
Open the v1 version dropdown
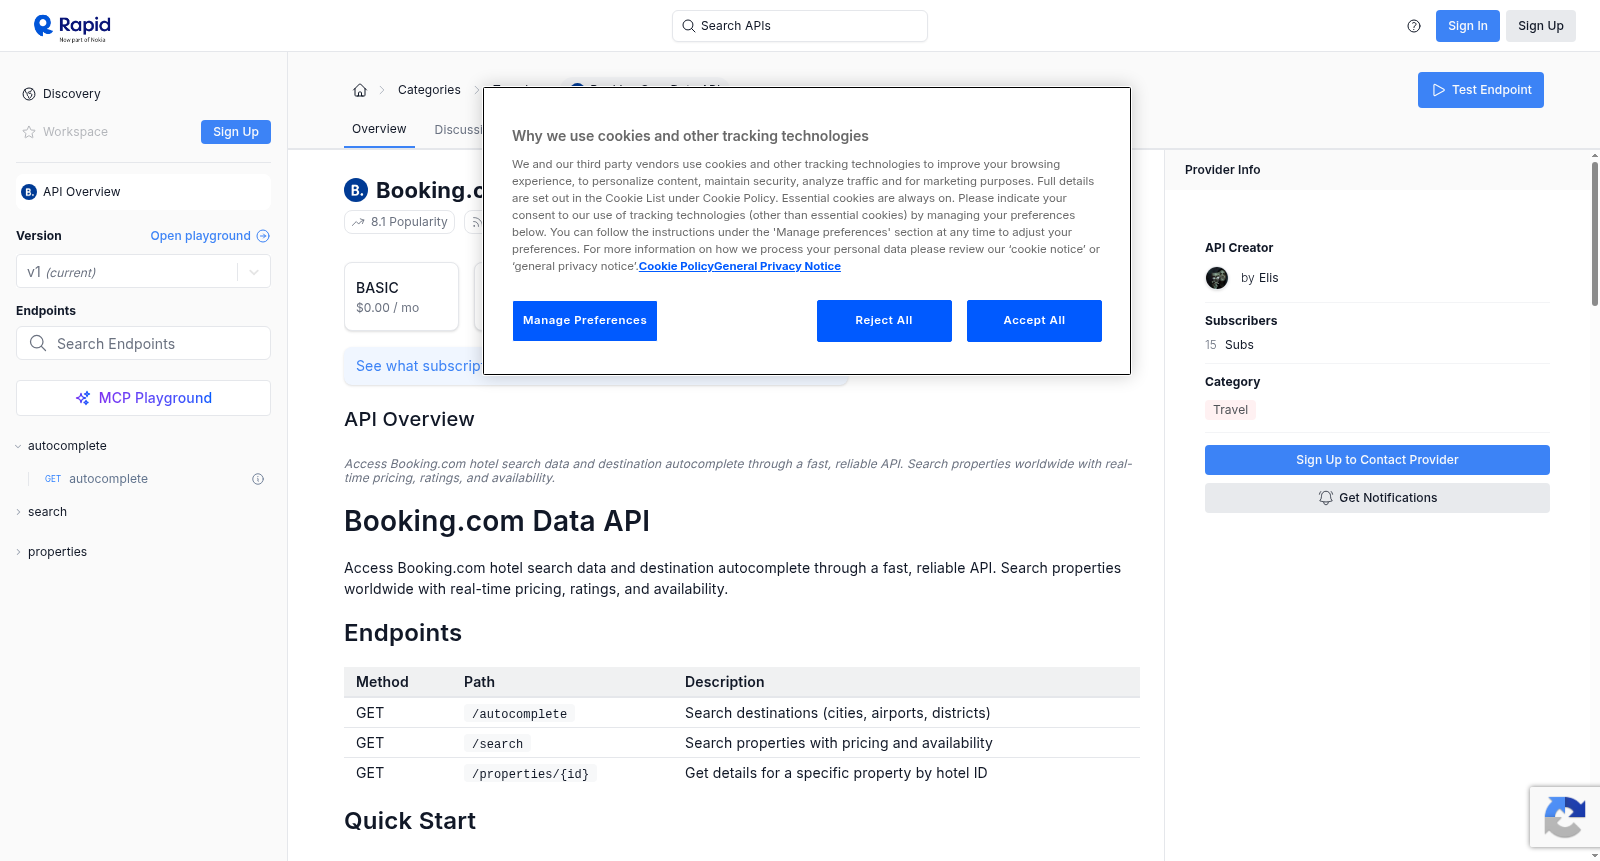(143, 272)
